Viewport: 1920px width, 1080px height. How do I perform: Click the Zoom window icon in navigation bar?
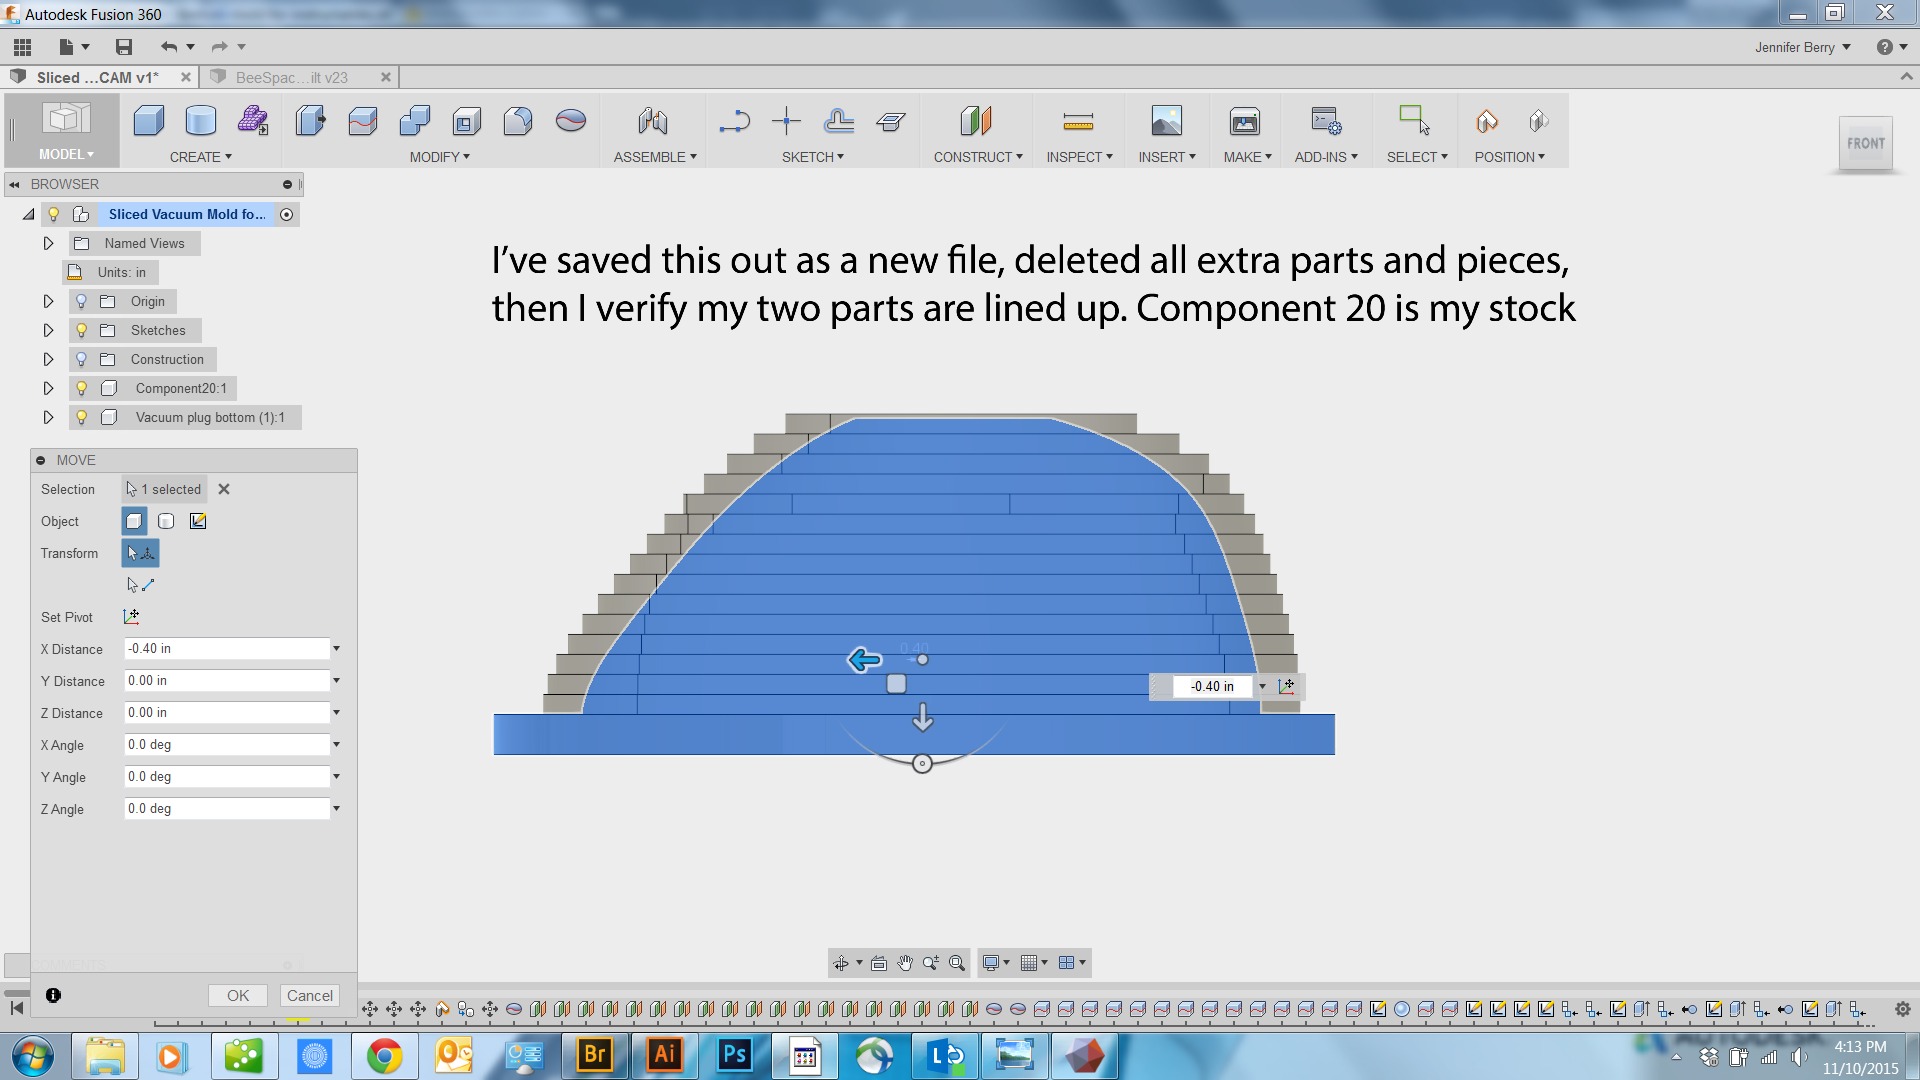point(957,963)
